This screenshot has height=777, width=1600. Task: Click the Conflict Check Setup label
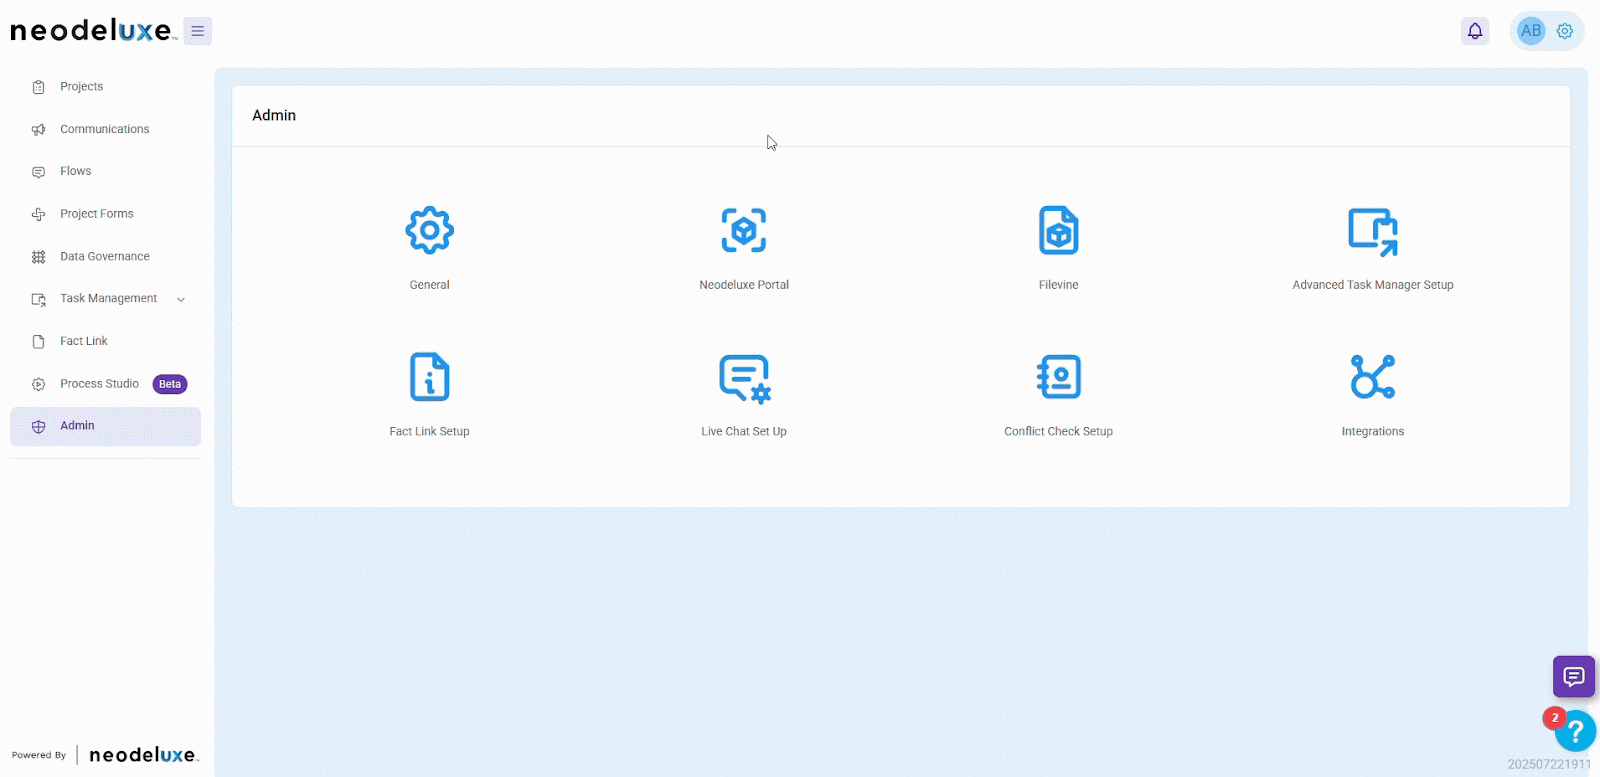pyautogui.click(x=1059, y=432)
